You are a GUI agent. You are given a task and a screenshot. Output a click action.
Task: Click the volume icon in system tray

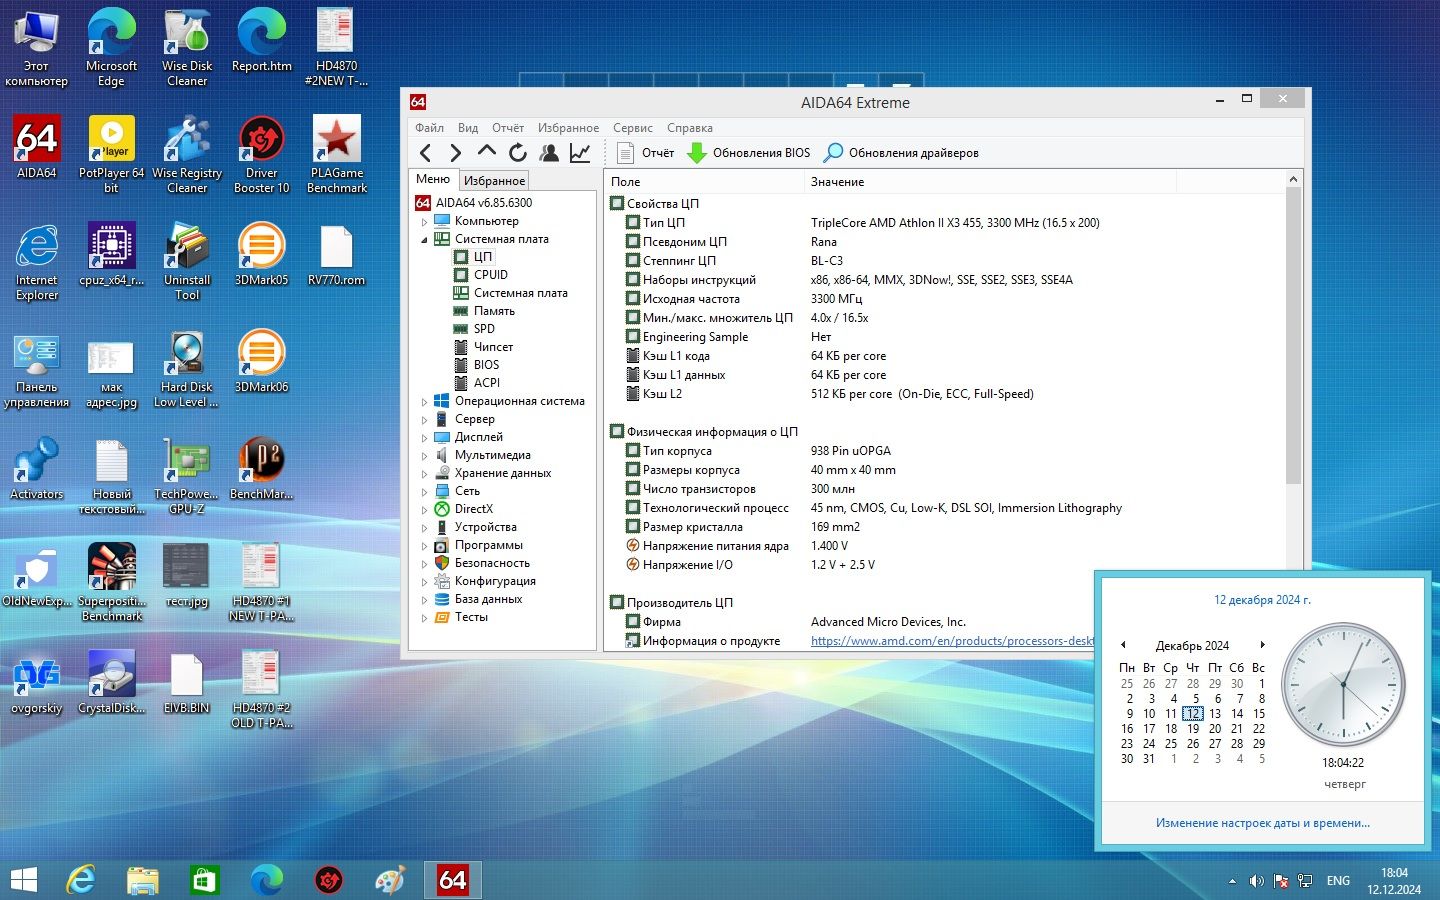1256,881
